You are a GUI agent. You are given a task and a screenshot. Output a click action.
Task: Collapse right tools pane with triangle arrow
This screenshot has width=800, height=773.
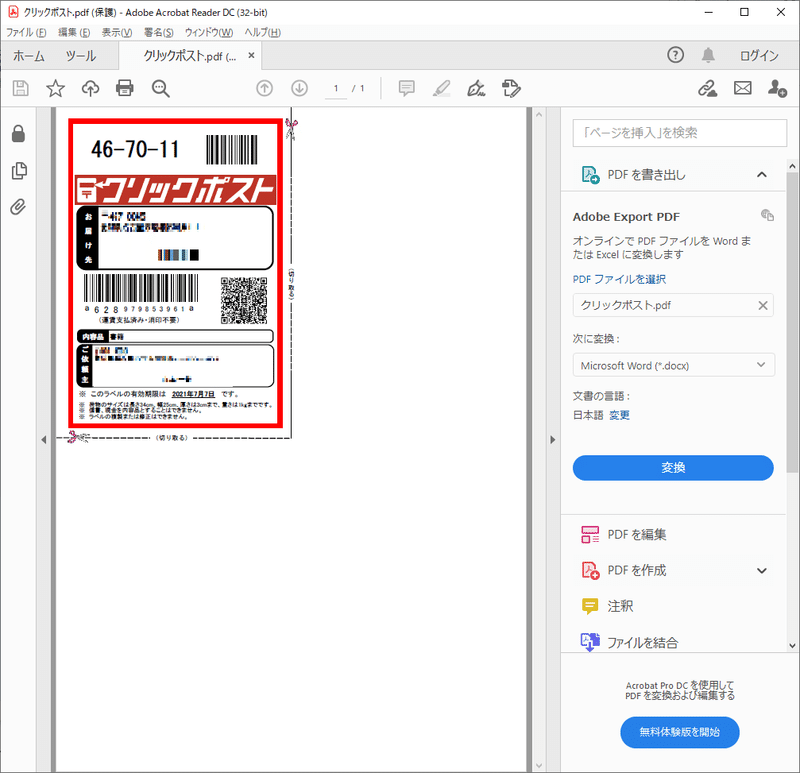553,440
